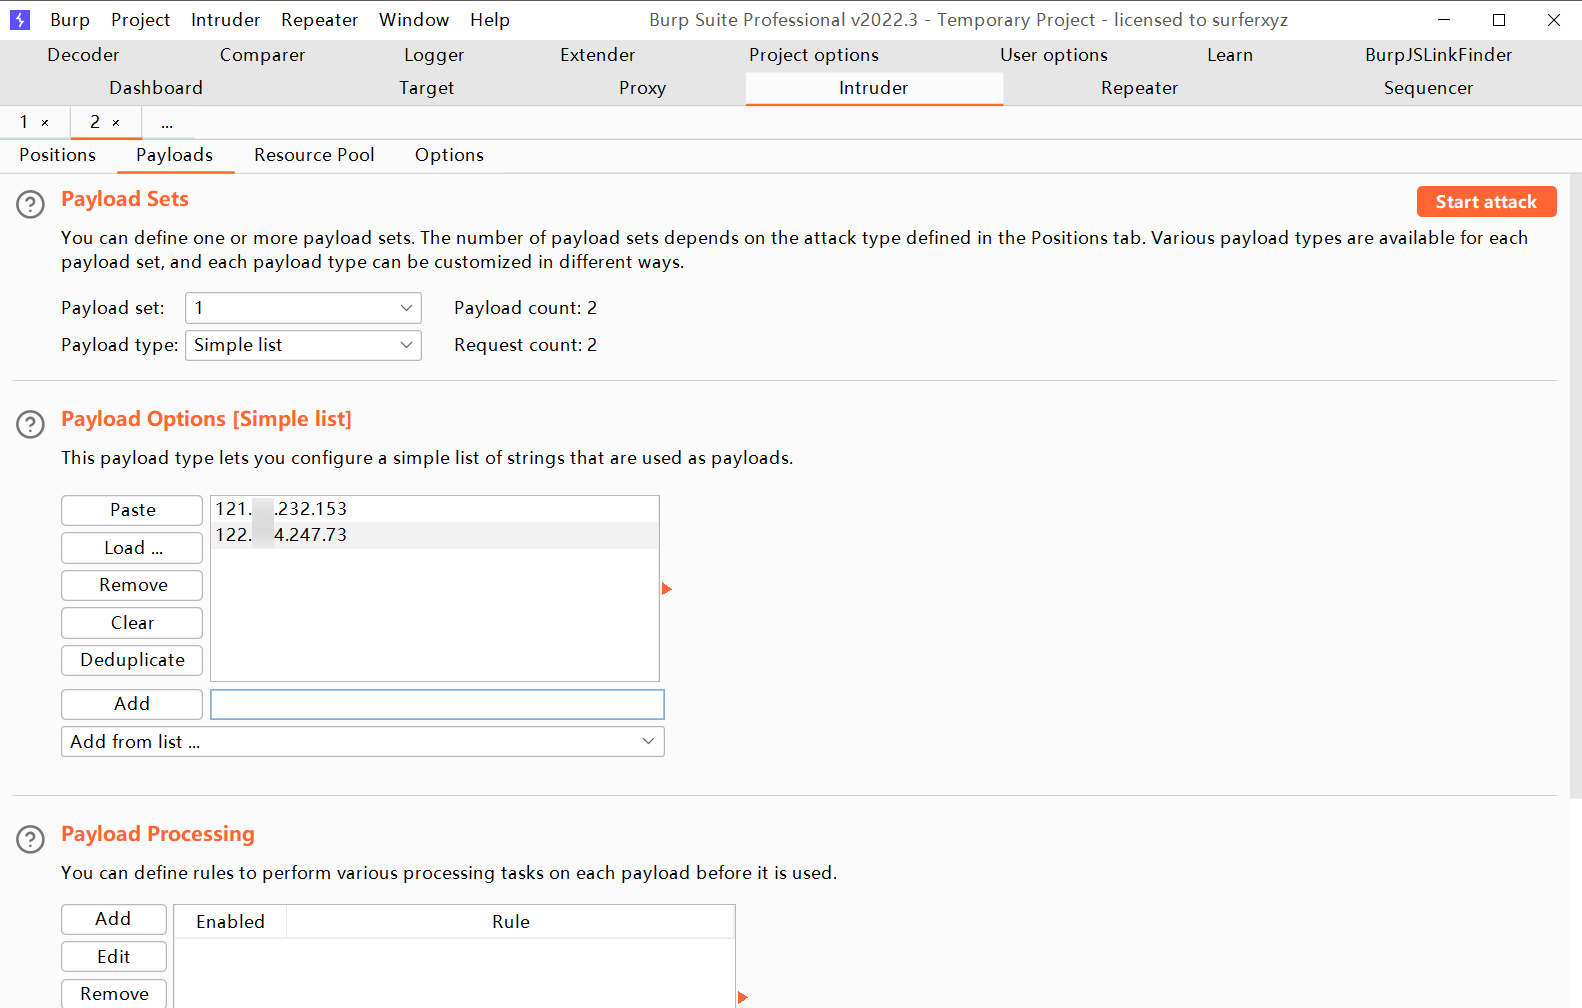Click the Paste button
Viewport: 1582px width, 1008px height.
132,510
